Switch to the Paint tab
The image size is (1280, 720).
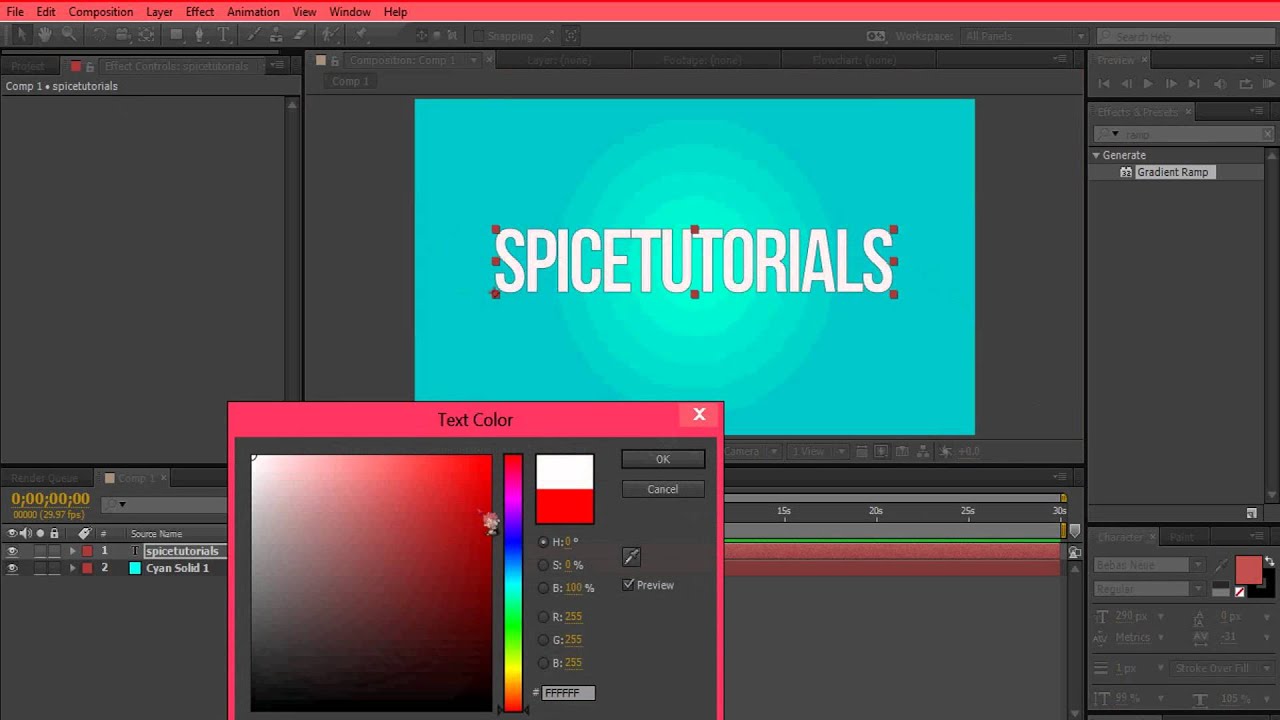[x=1181, y=537]
